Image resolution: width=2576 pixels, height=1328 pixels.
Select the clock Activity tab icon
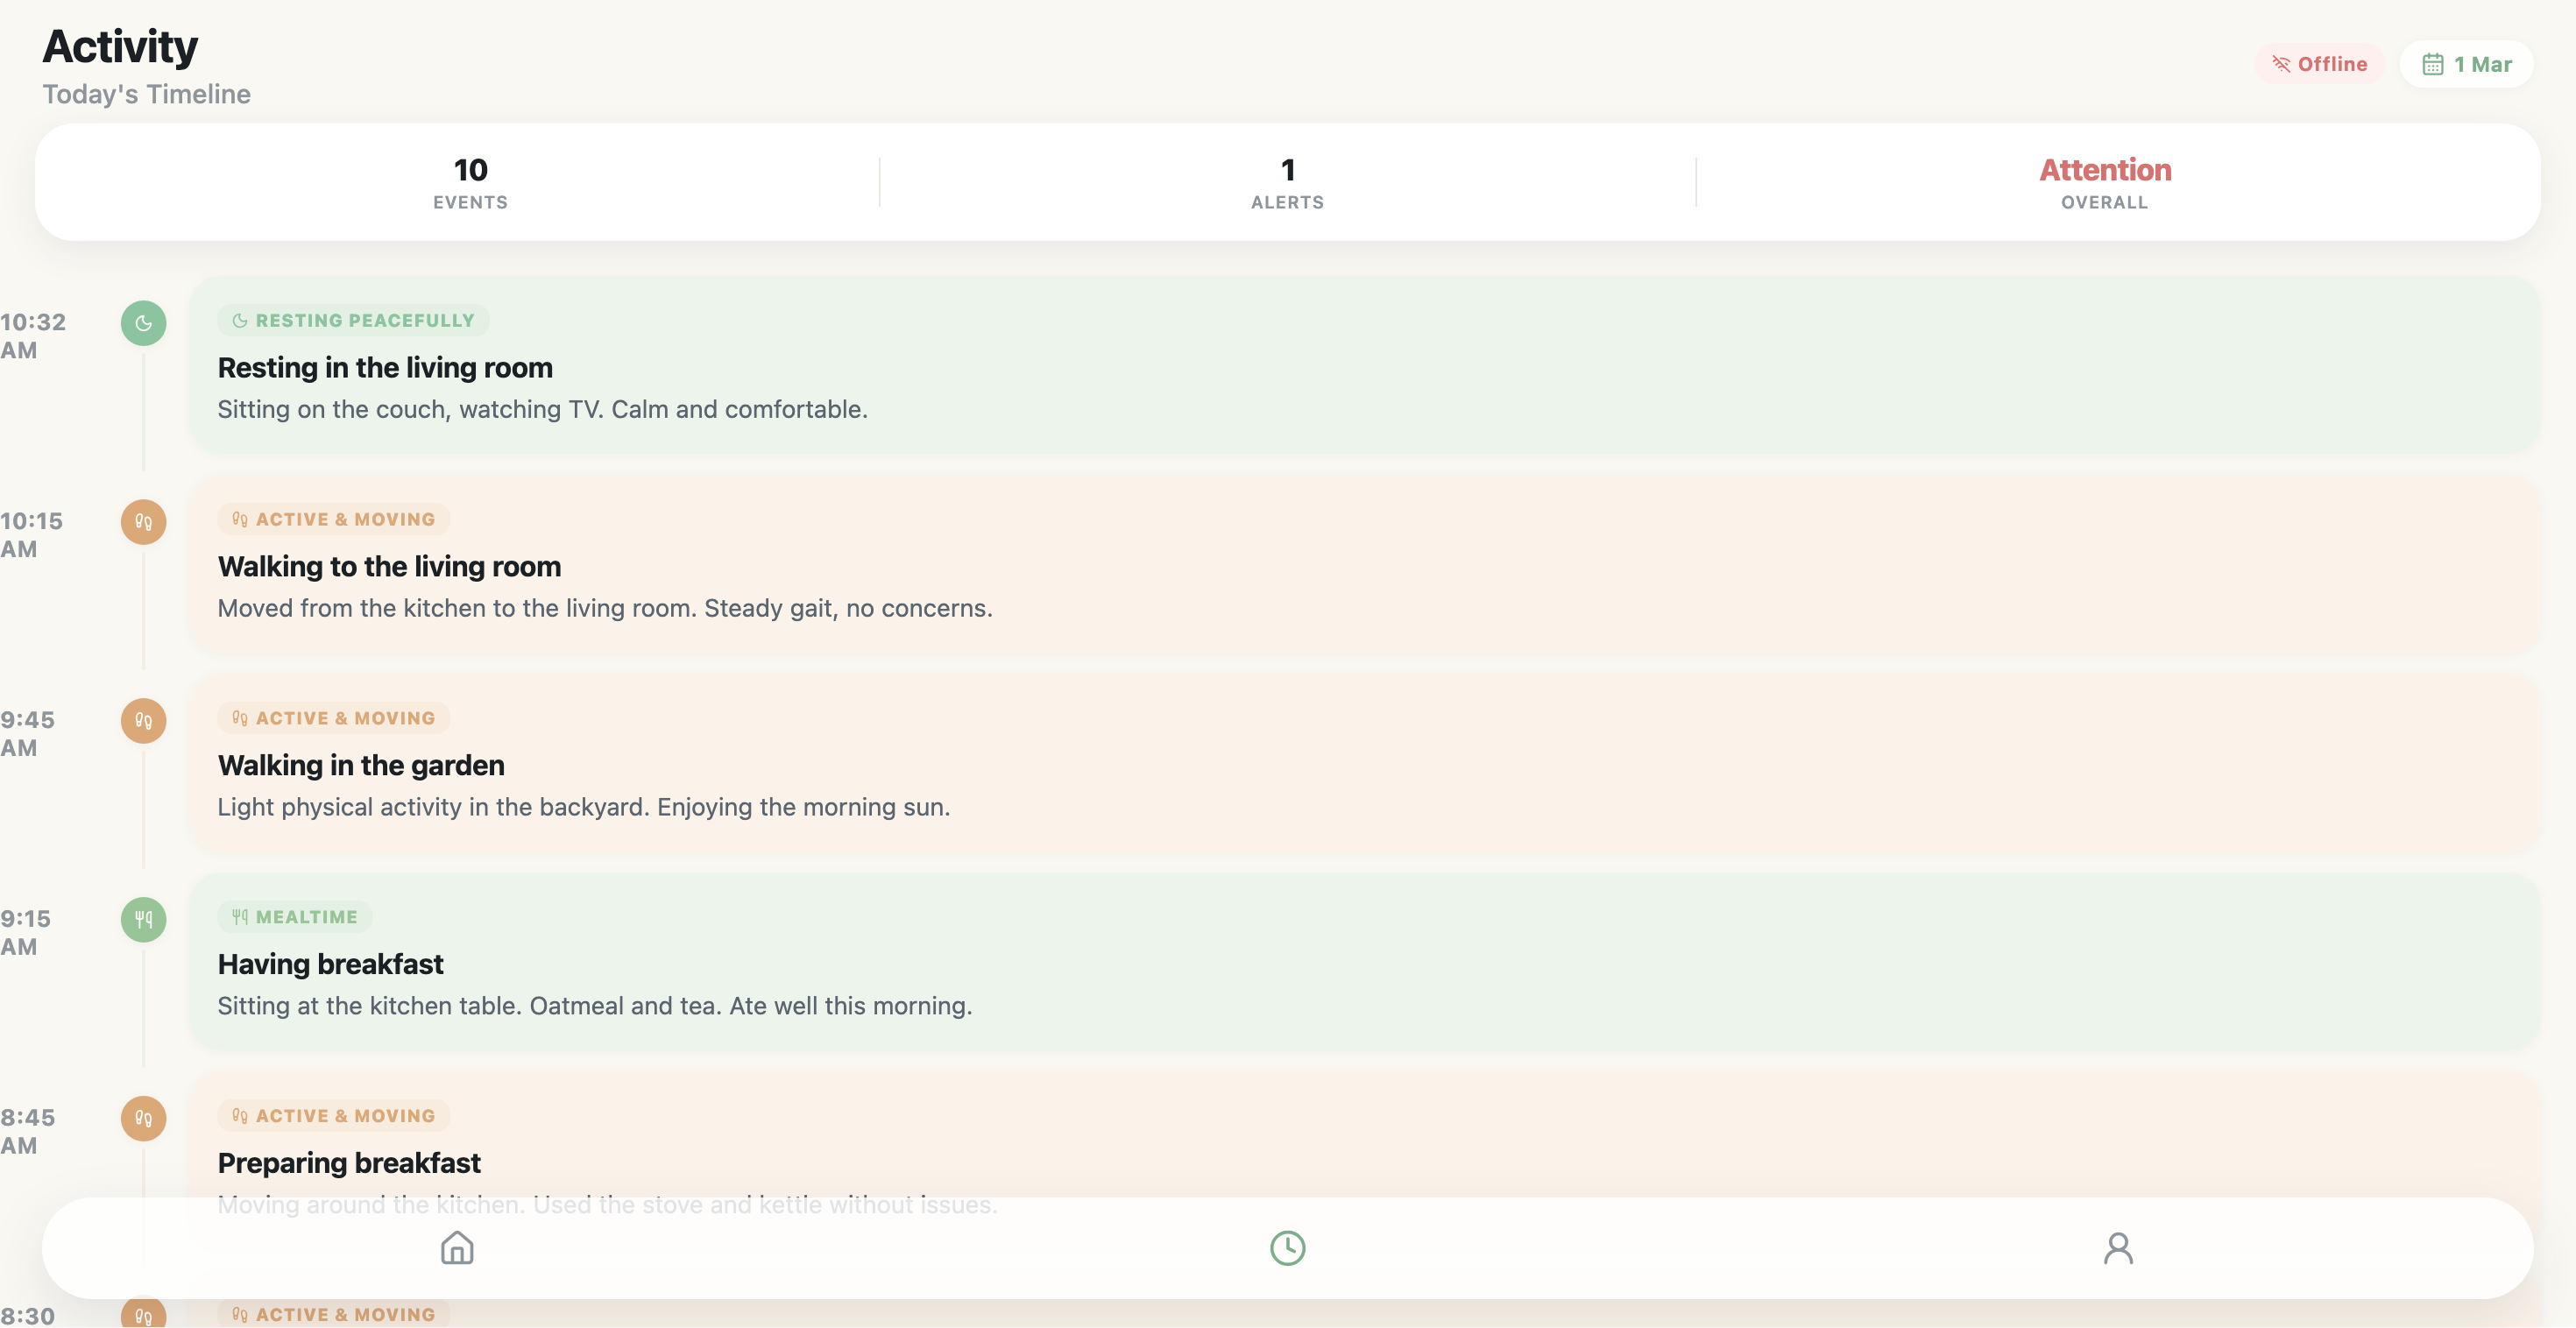(x=1287, y=1247)
